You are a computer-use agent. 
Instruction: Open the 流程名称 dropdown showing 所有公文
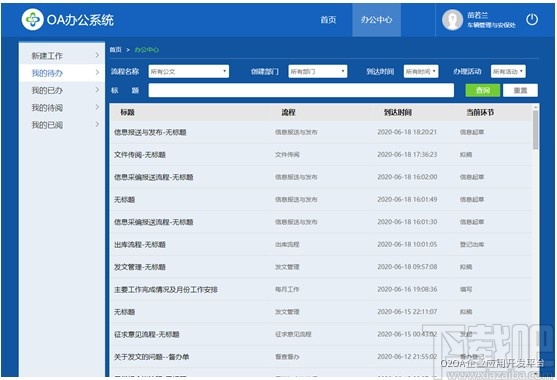point(189,71)
